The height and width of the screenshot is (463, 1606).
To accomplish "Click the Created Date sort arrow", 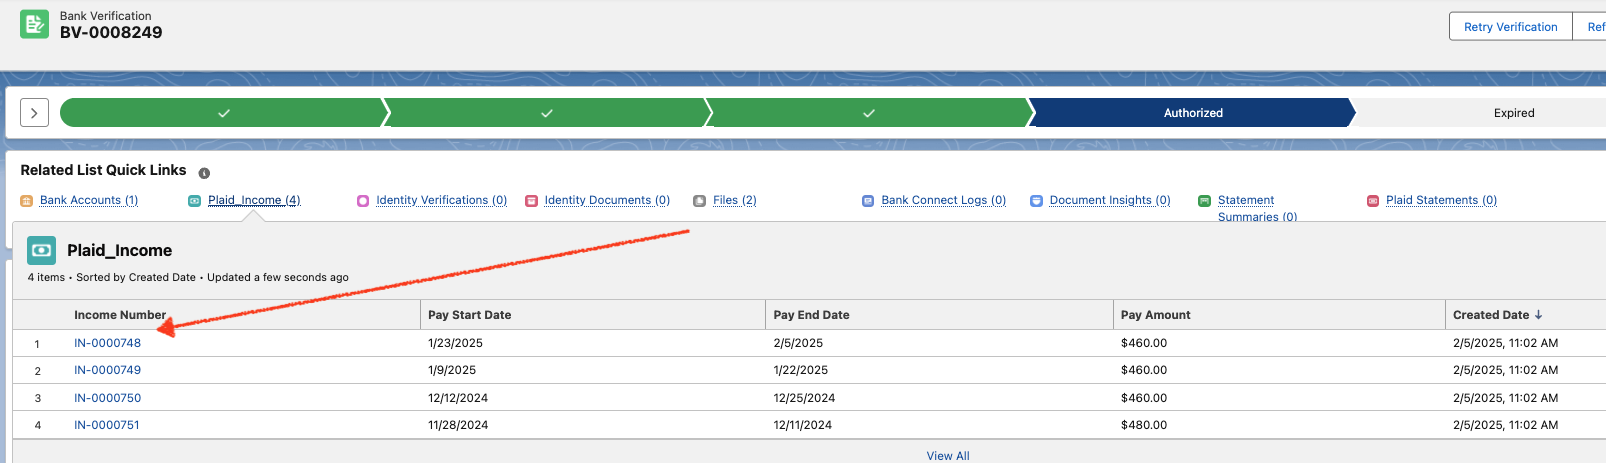I will click(1539, 315).
